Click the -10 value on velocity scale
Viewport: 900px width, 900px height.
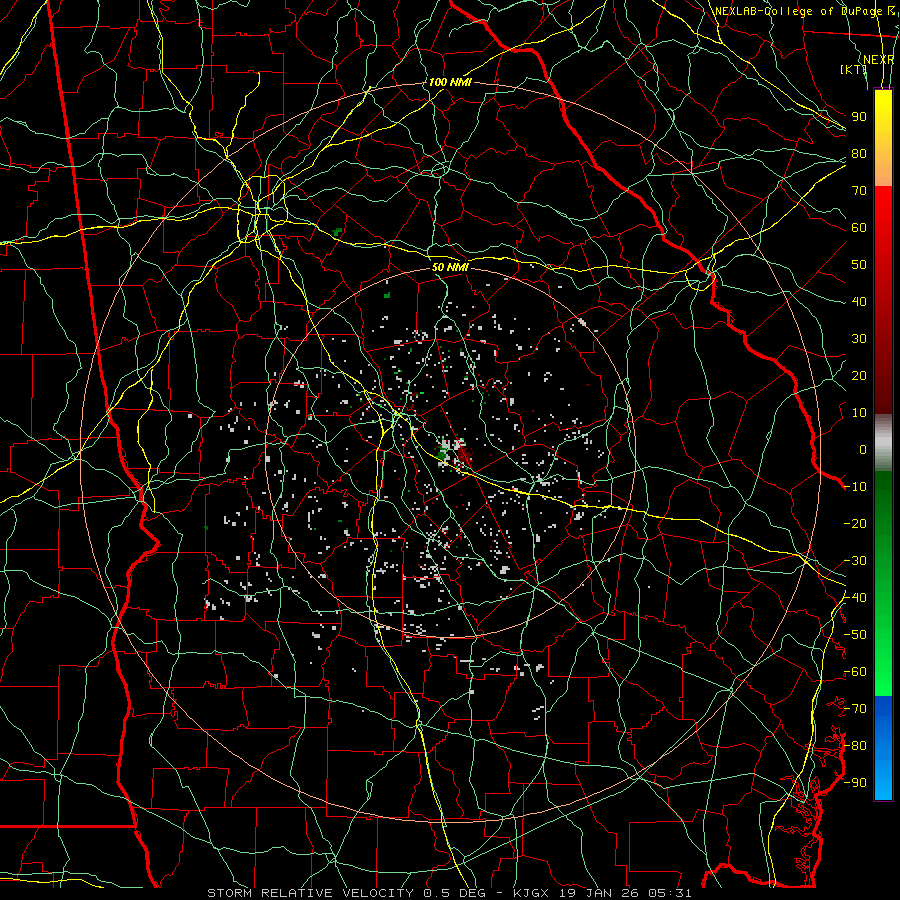coord(855,487)
